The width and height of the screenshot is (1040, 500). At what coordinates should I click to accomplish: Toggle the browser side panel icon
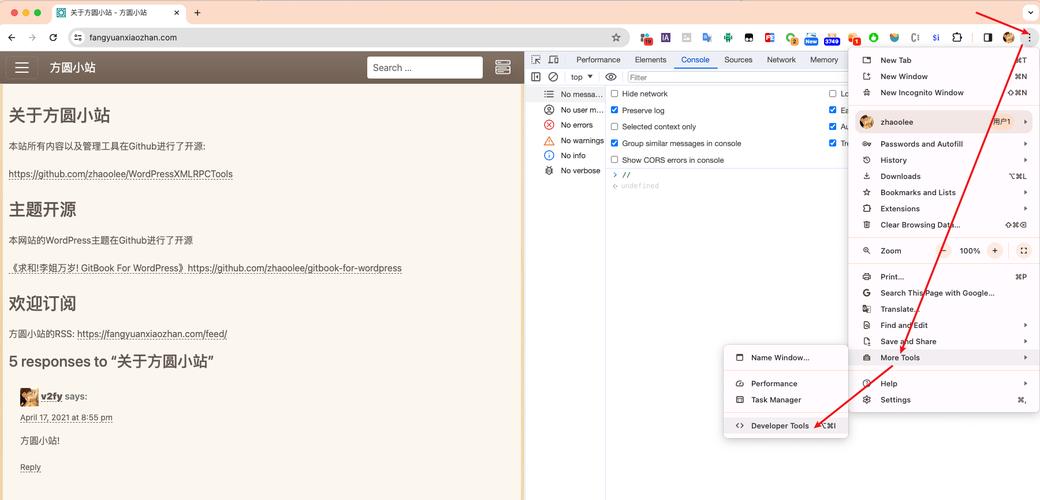tap(988, 38)
